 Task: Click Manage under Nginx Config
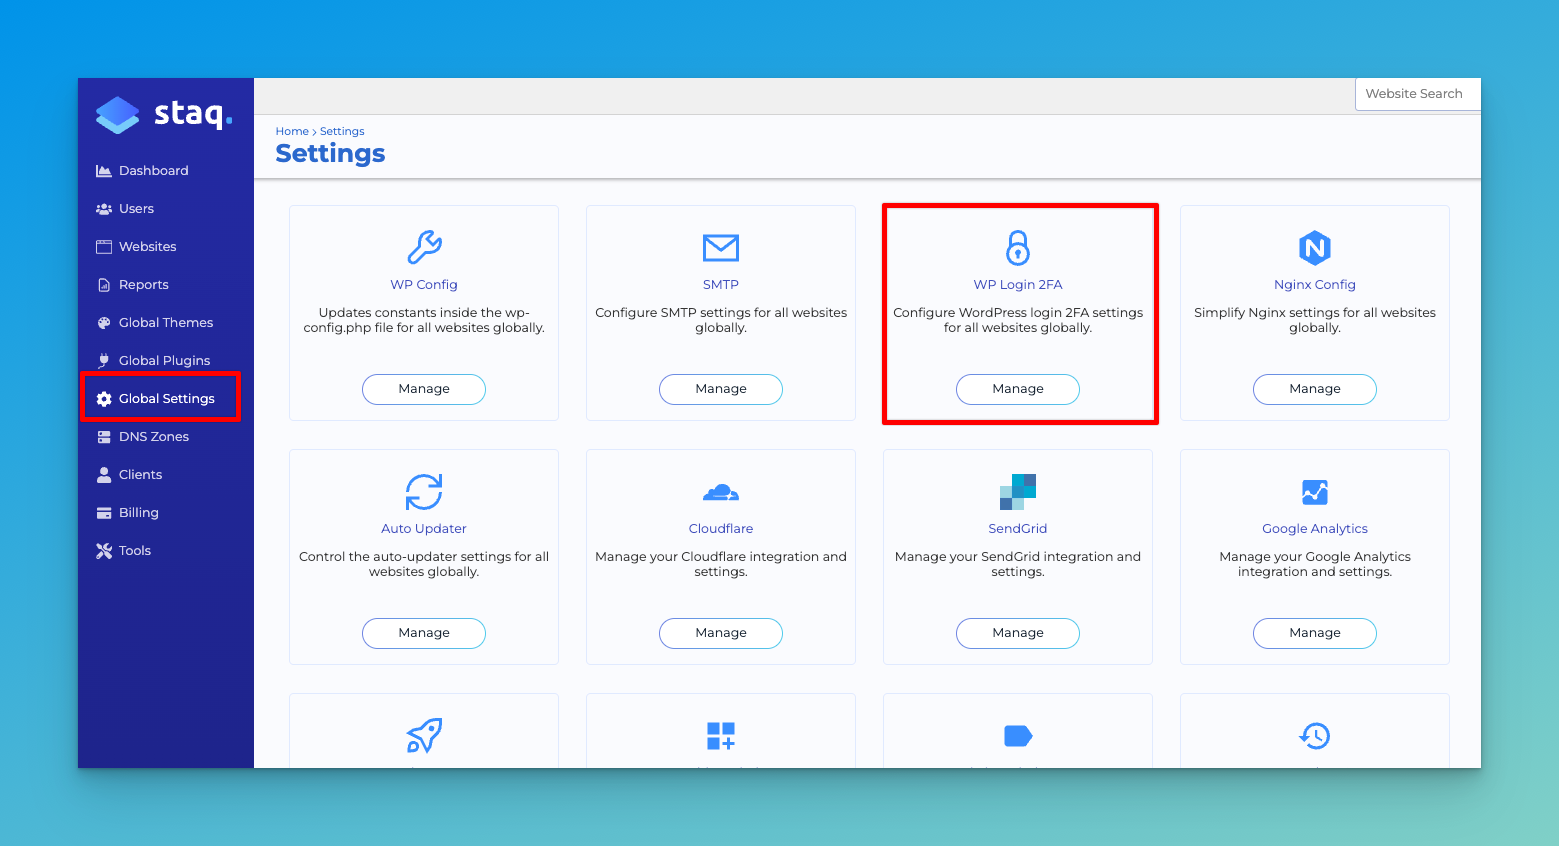1315,389
